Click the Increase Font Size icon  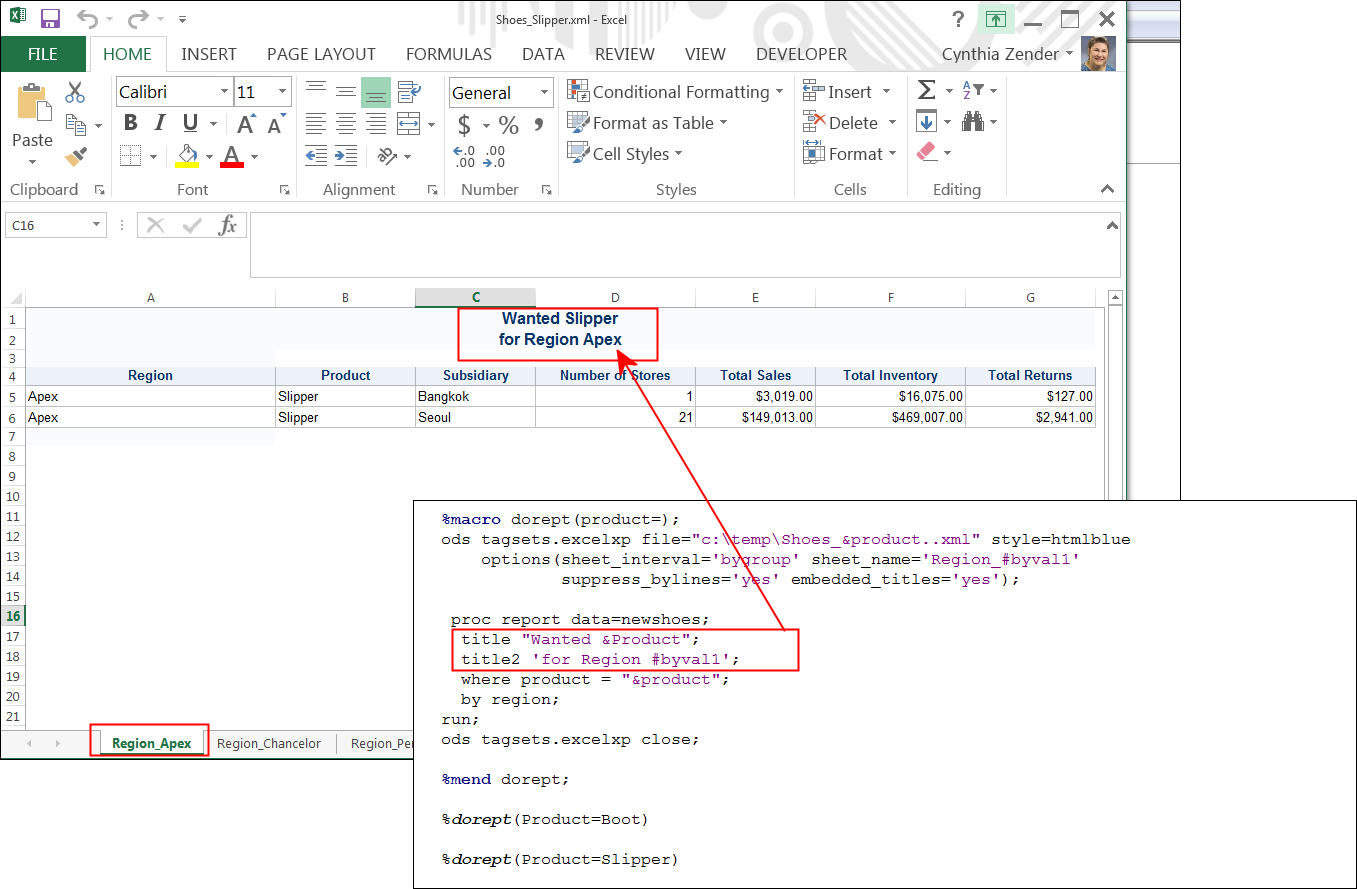point(246,125)
